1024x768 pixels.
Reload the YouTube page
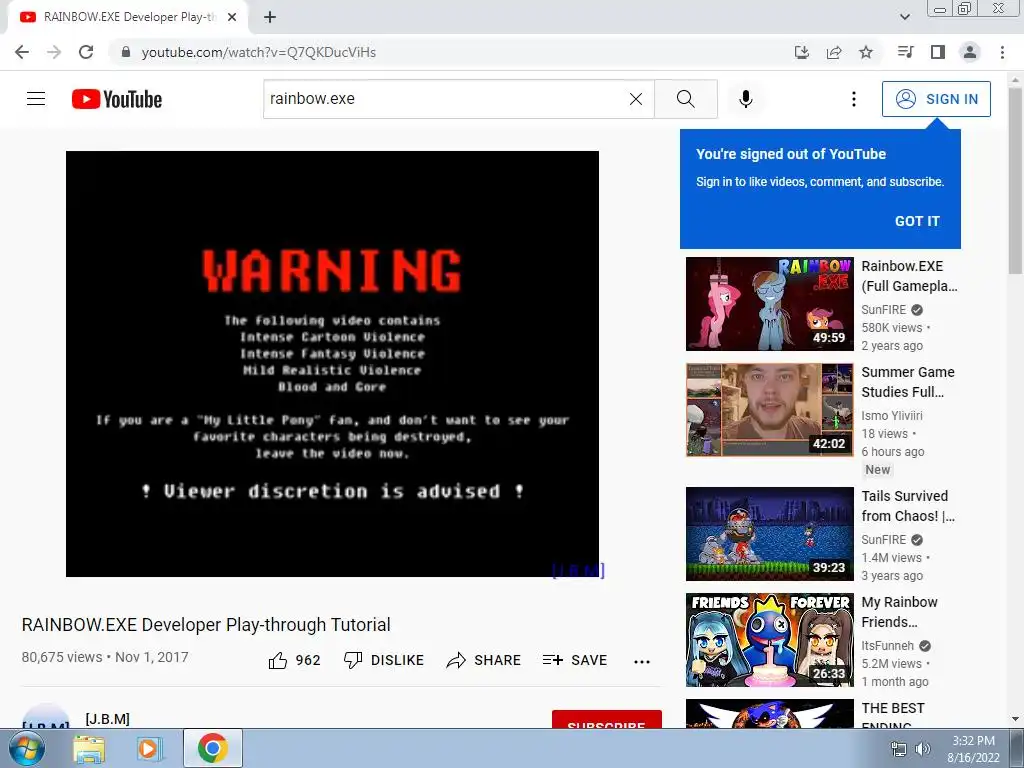[86, 52]
